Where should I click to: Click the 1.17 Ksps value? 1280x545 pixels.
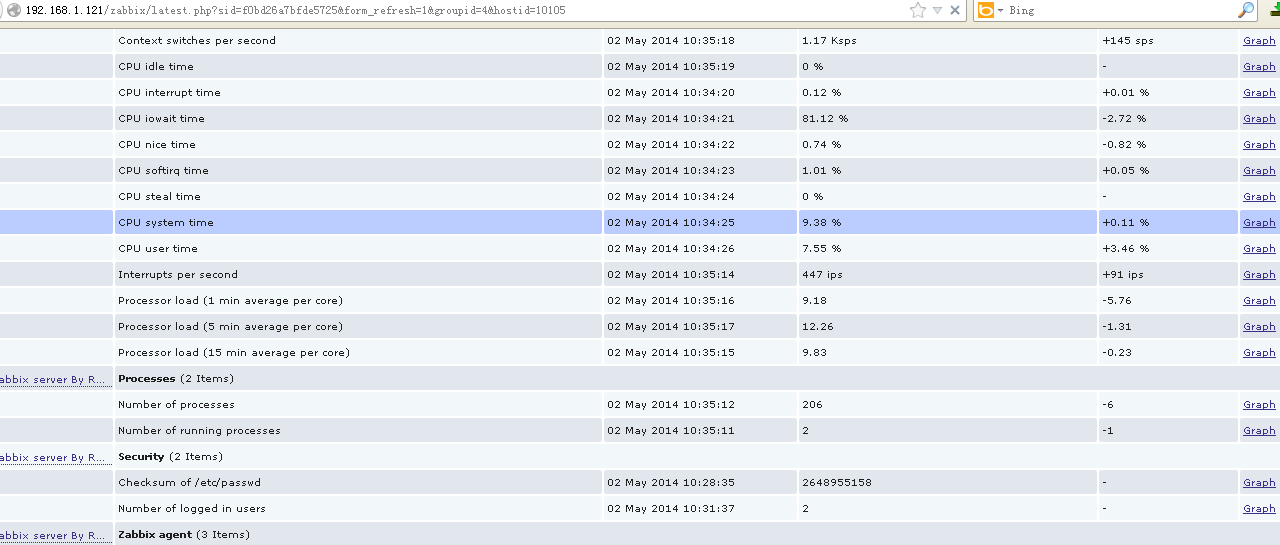pos(829,41)
